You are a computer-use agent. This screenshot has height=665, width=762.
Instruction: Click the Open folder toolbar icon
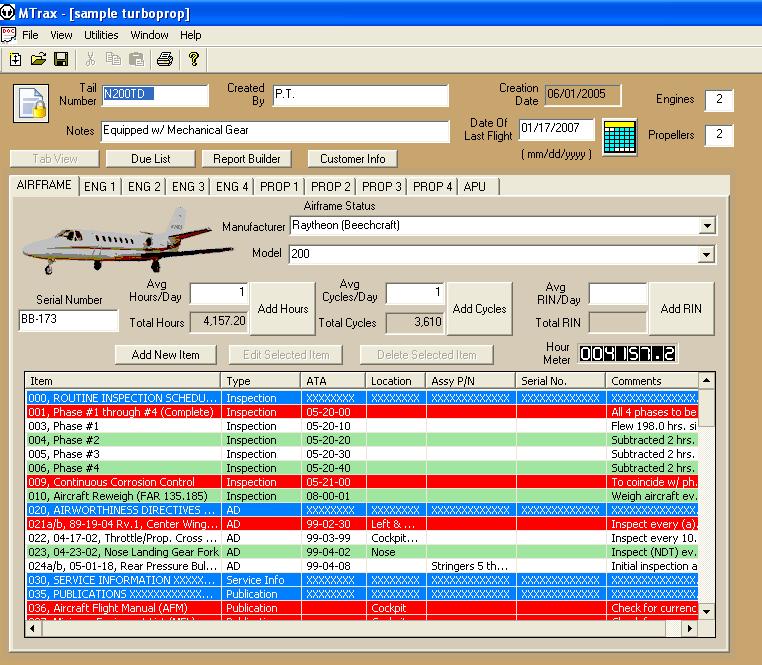pos(38,59)
